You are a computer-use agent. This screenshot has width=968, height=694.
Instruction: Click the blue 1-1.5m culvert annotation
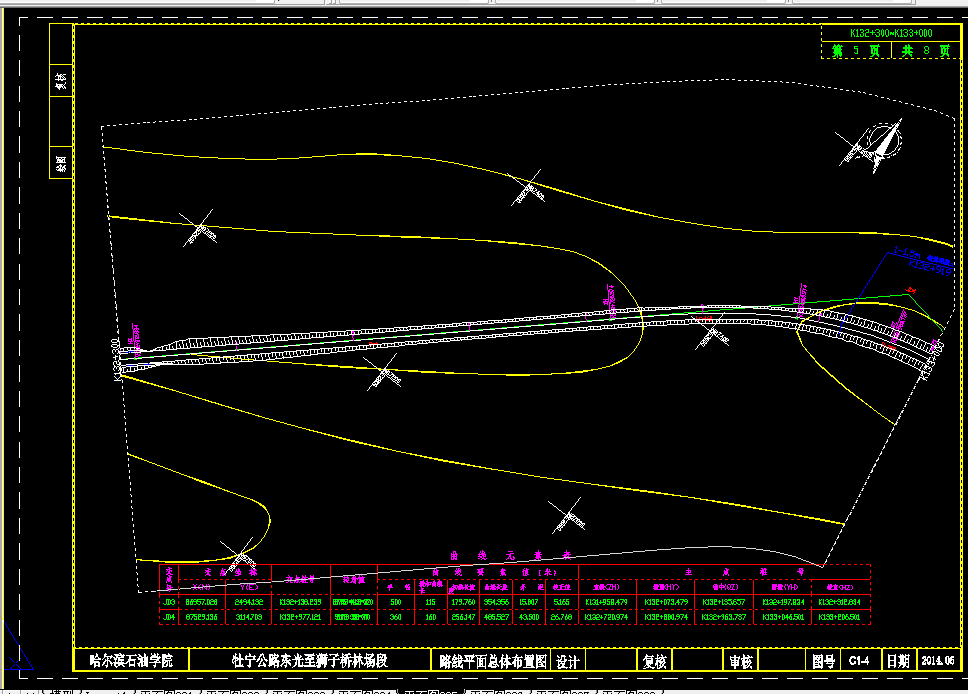coord(921,261)
